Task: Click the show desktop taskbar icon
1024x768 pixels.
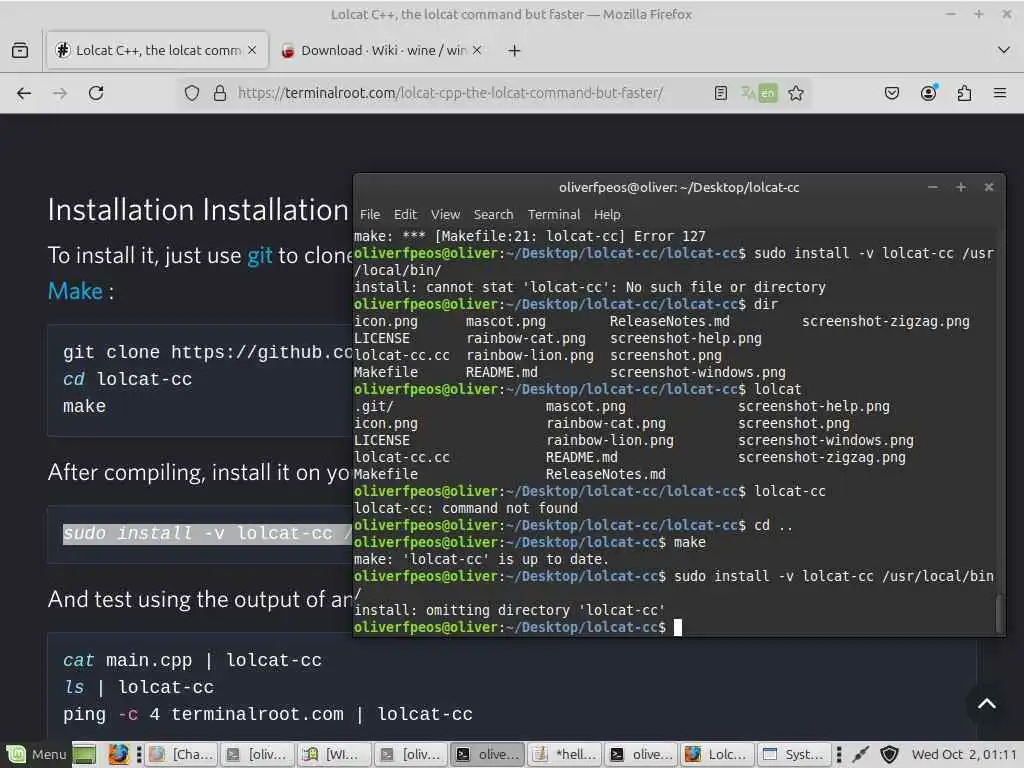Action: click(x=84, y=754)
